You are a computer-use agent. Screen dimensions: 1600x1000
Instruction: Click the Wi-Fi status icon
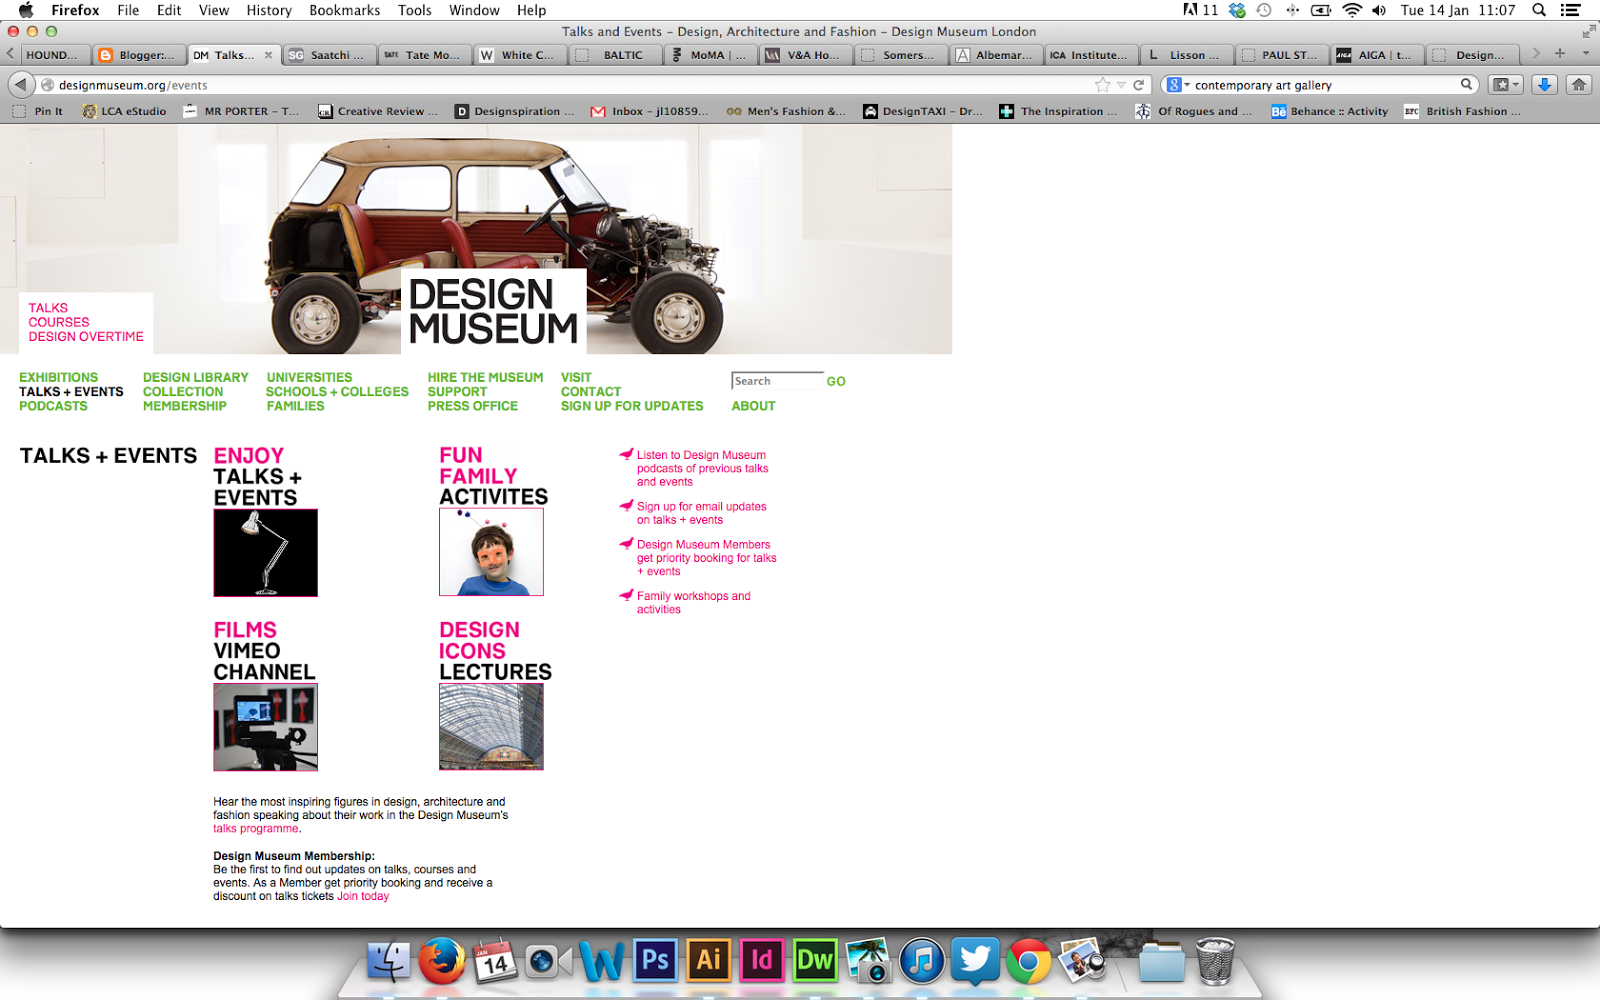pyautogui.click(x=1352, y=10)
